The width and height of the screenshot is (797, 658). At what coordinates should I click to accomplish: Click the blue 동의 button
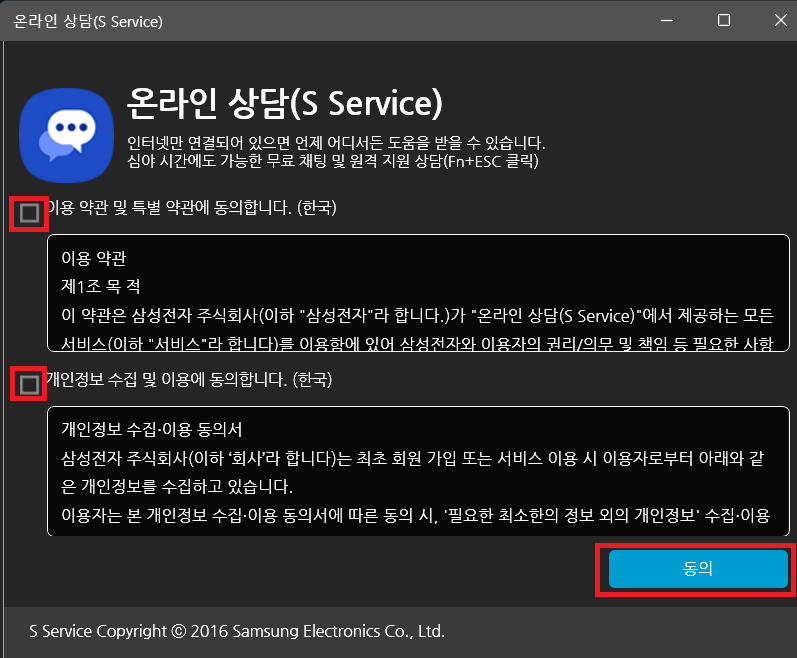pos(698,569)
